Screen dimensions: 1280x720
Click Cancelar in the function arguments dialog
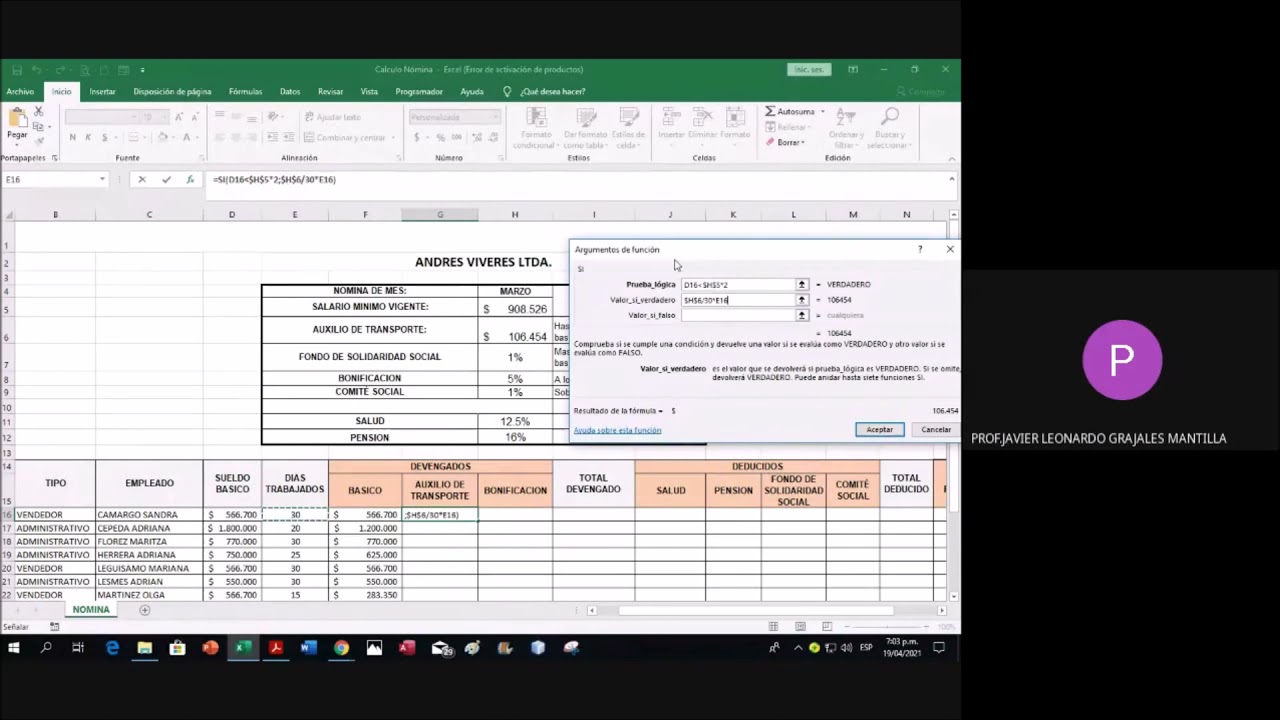tap(936, 430)
